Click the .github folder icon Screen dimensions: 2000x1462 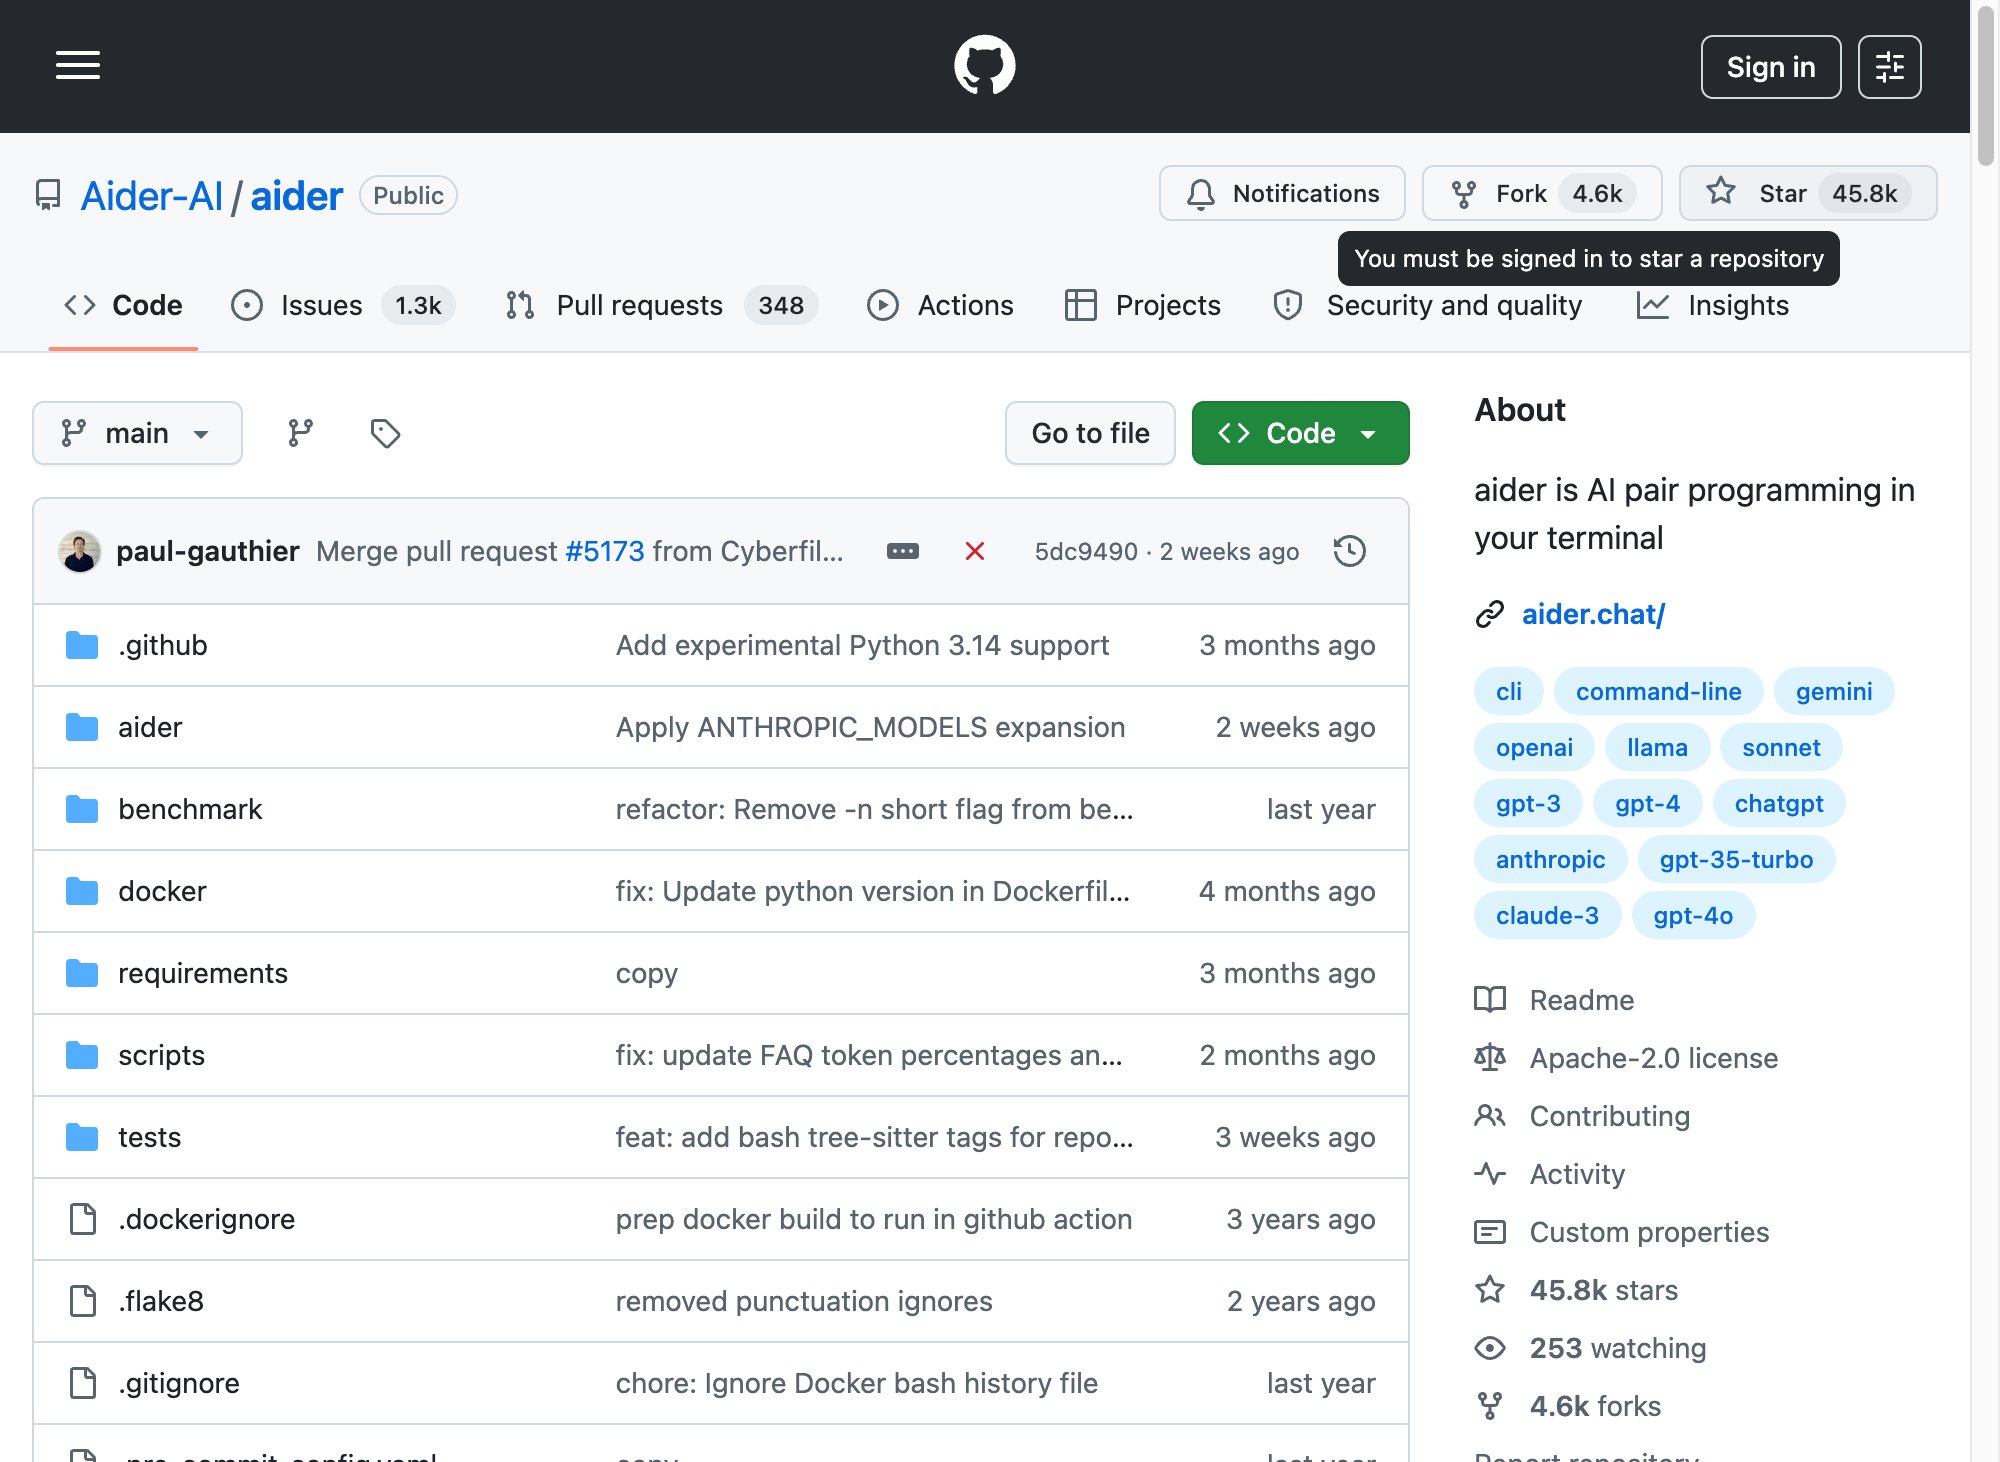click(82, 645)
